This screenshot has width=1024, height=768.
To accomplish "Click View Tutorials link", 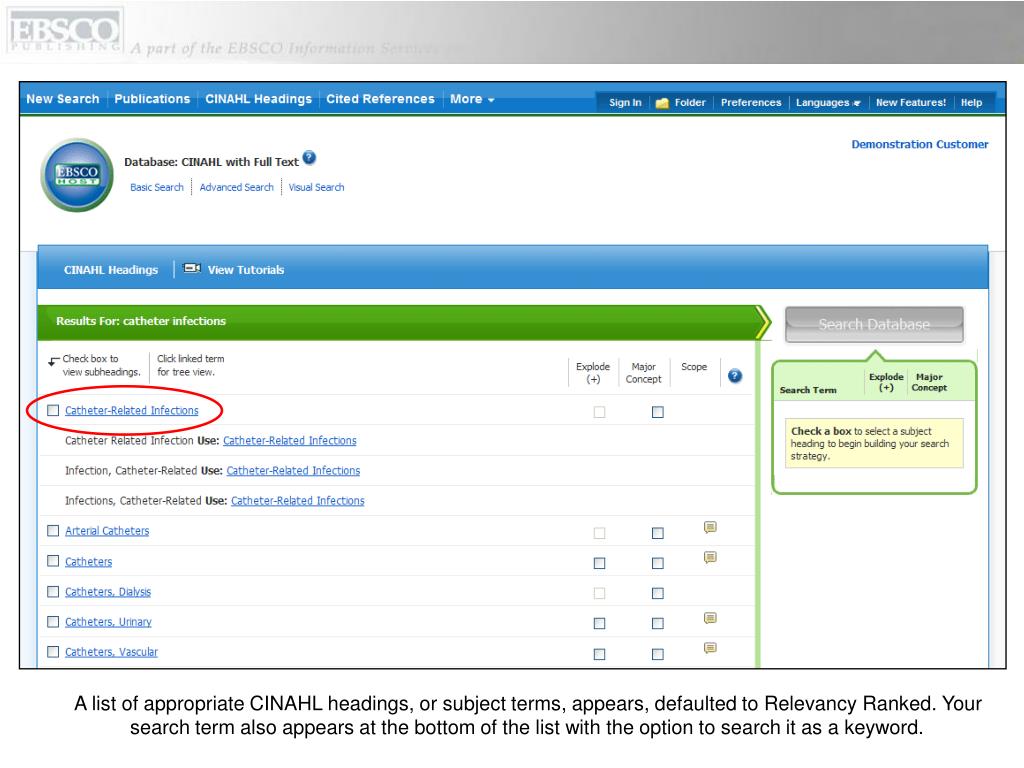I will (x=246, y=270).
